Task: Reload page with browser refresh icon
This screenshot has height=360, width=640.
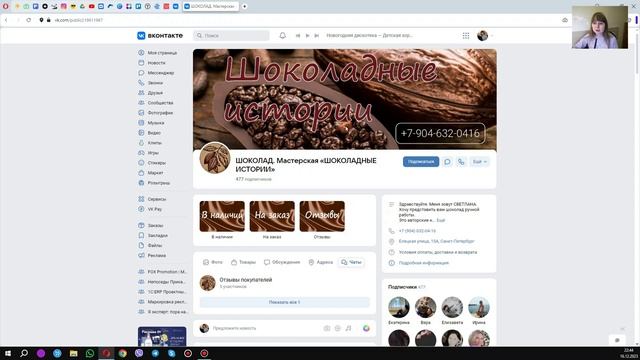Action: pos(29,20)
